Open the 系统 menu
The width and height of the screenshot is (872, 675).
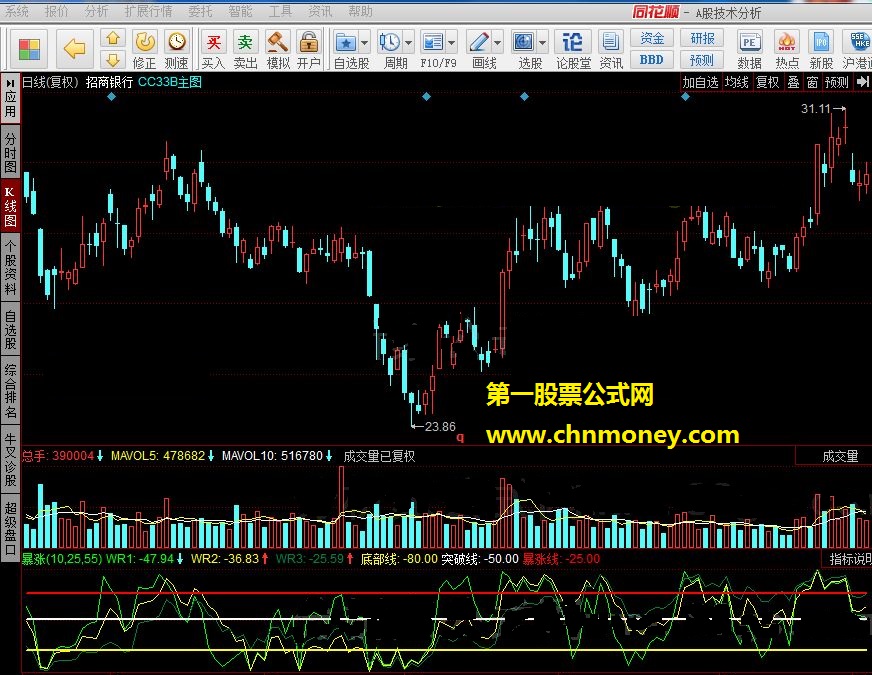coord(16,12)
